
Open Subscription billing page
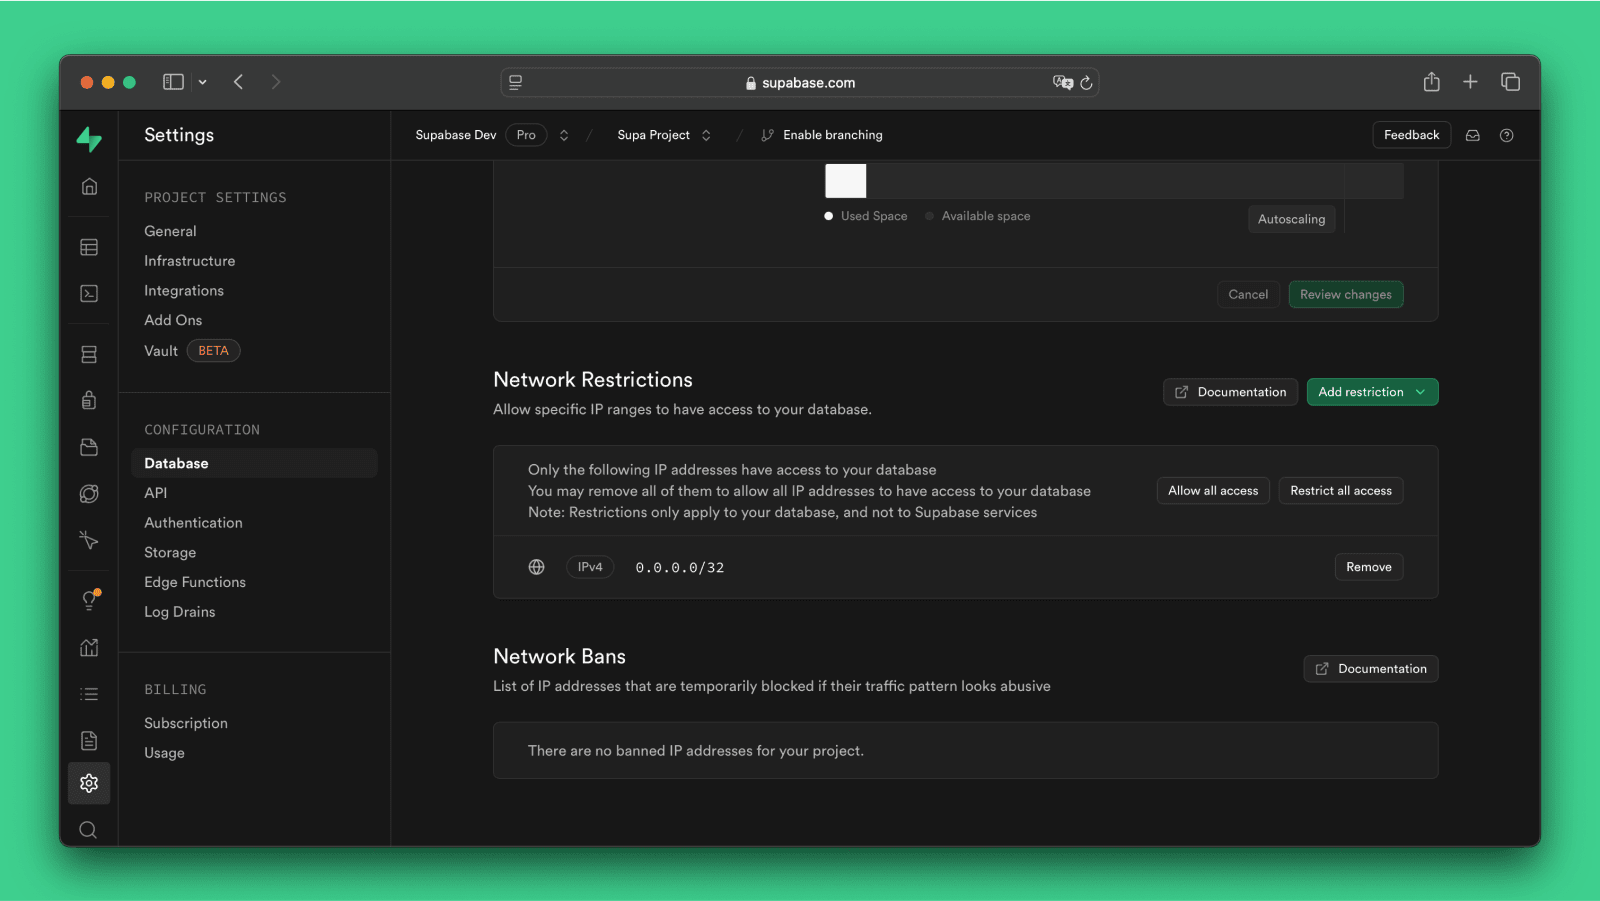coord(186,723)
